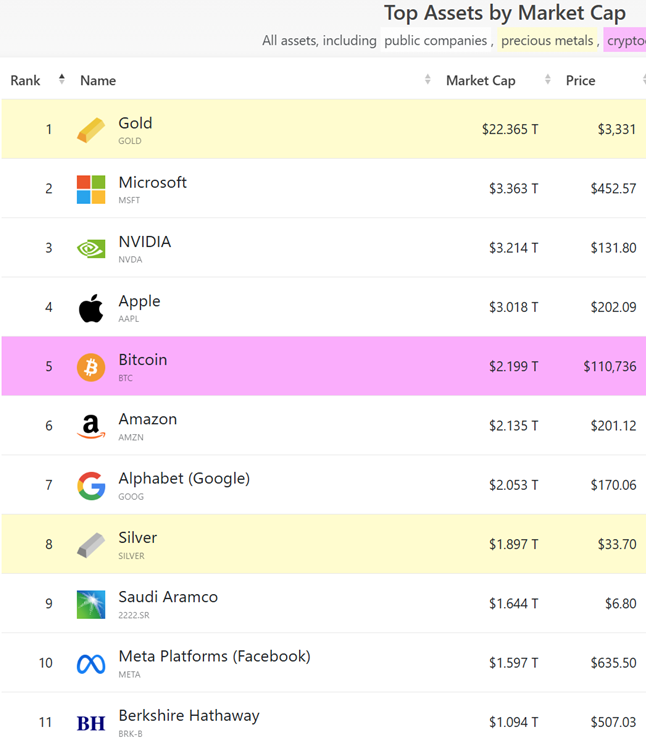Open the Alphabet (Google) link
This screenshot has width=646, height=743.
pyautogui.click(x=184, y=479)
